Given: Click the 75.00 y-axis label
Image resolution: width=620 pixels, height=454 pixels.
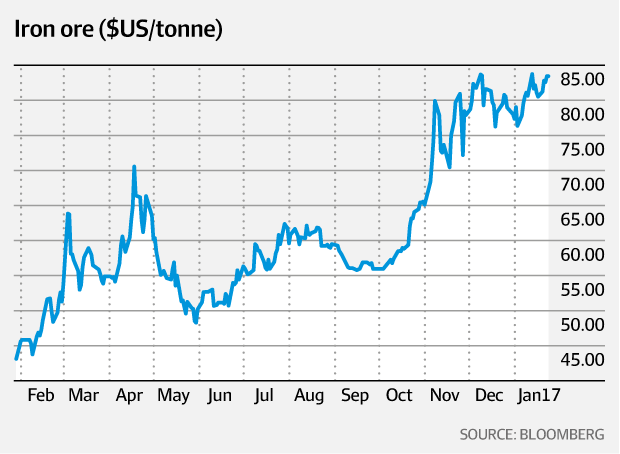Looking at the screenshot, I should click(582, 149).
